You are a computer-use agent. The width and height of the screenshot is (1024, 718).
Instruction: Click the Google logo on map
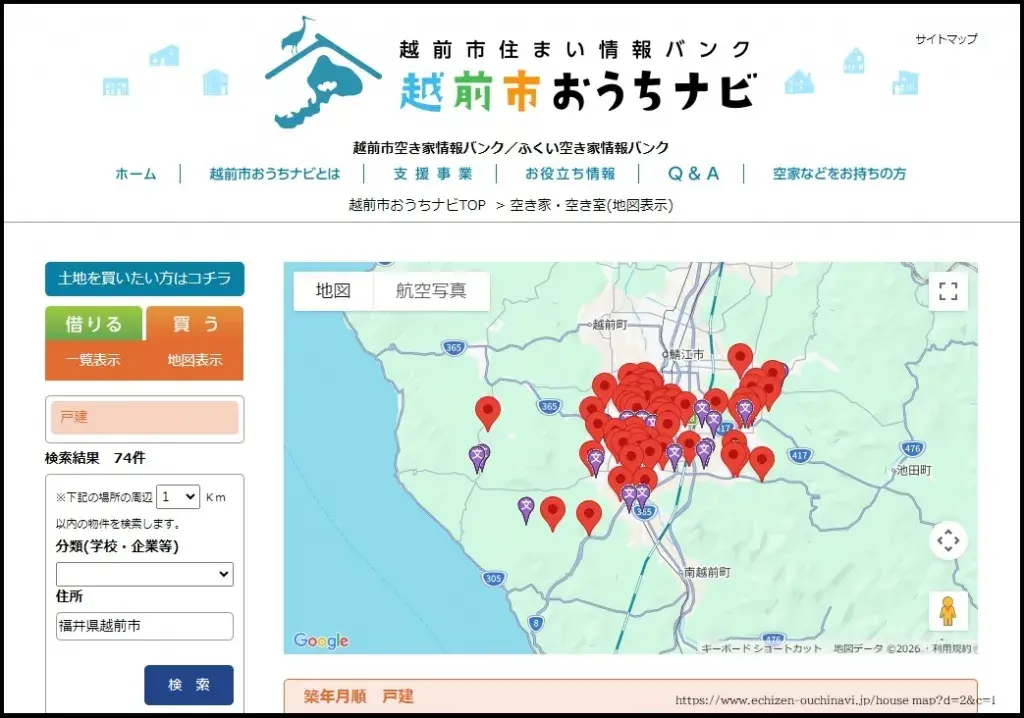321,641
